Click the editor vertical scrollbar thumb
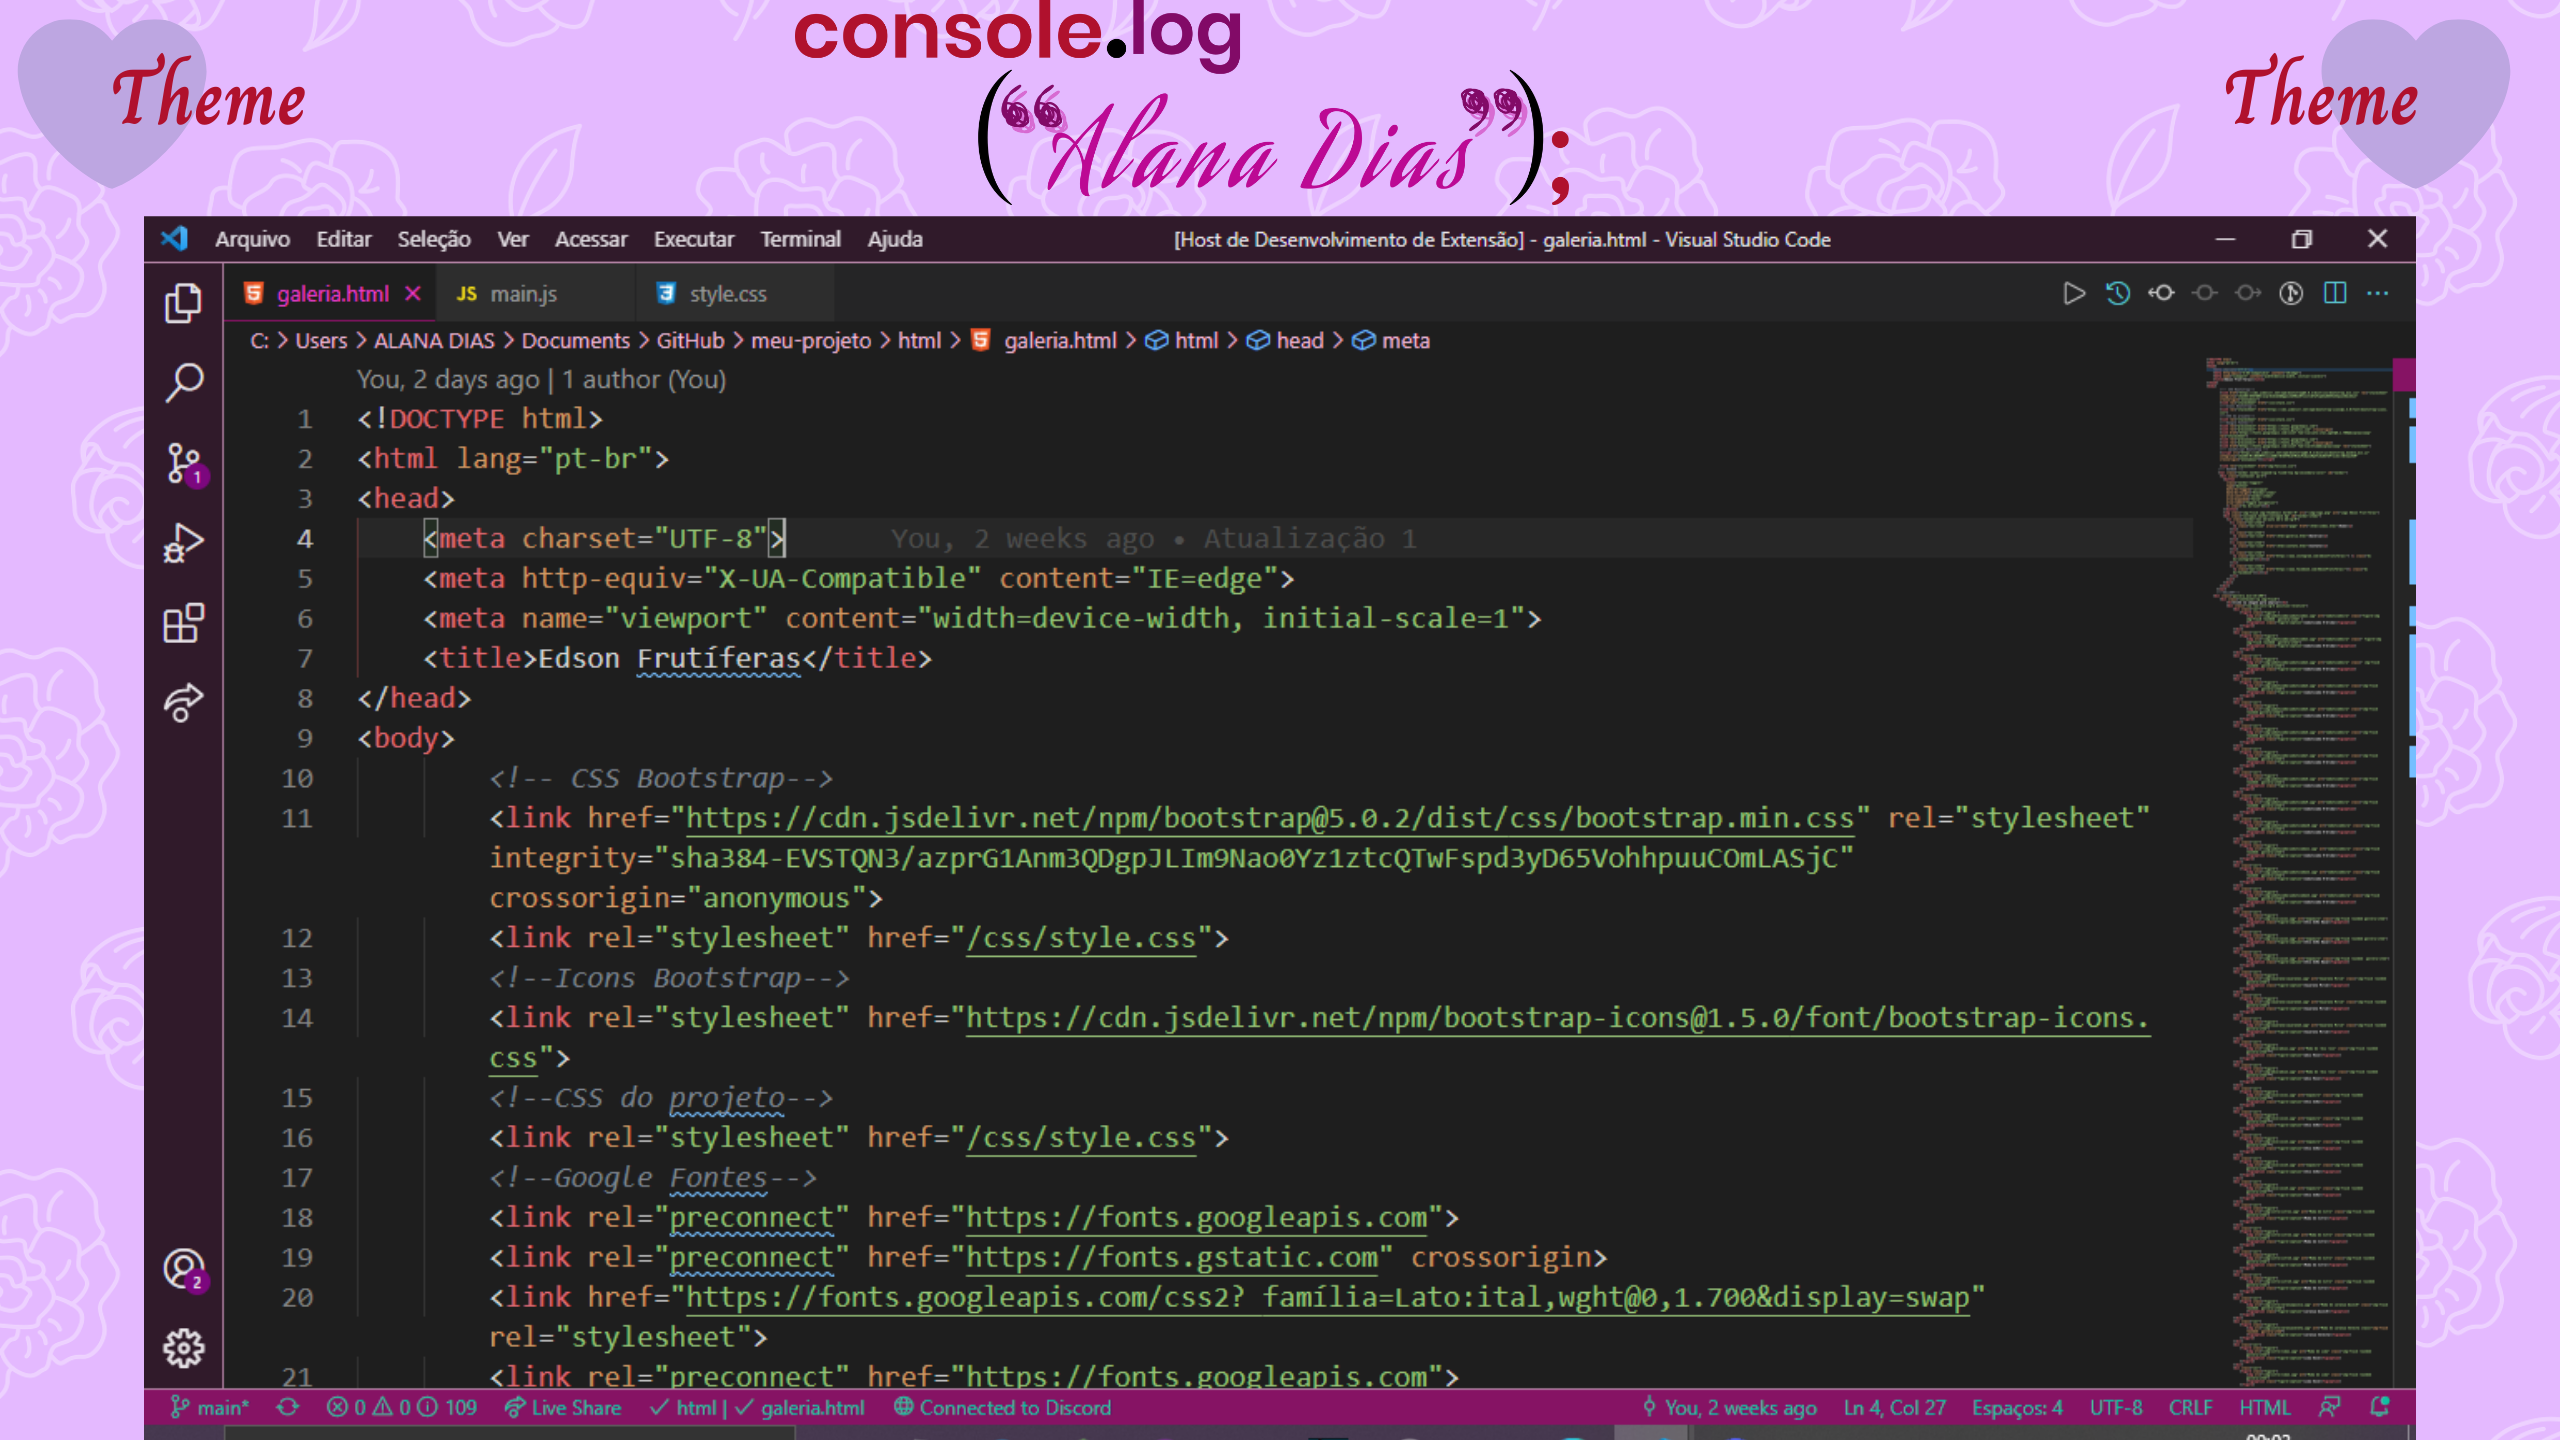 coord(2404,375)
